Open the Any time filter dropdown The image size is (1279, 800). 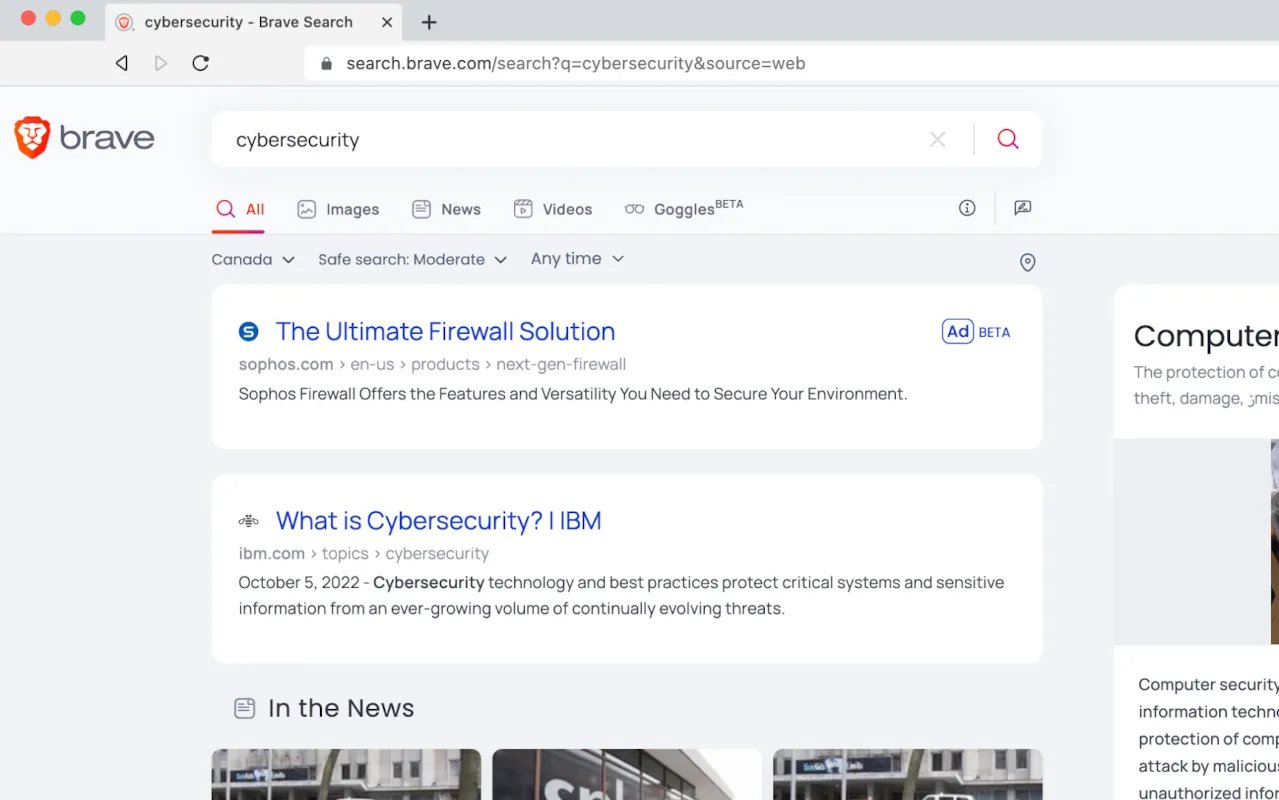pos(577,259)
